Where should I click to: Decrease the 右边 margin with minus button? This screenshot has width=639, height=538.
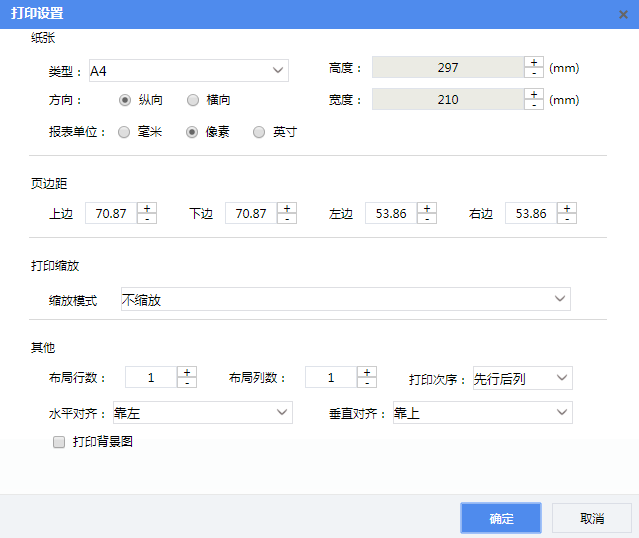[567, 219]
